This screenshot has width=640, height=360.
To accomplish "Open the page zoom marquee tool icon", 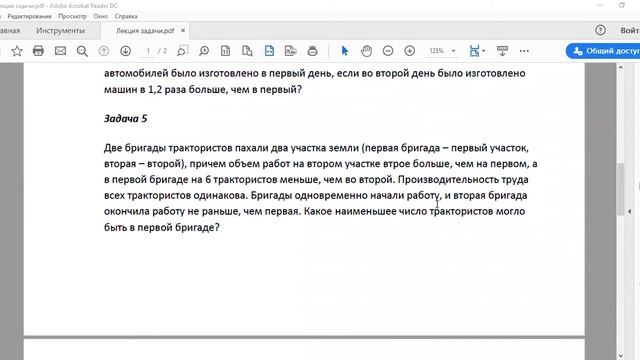I will [x=182, y=51].
